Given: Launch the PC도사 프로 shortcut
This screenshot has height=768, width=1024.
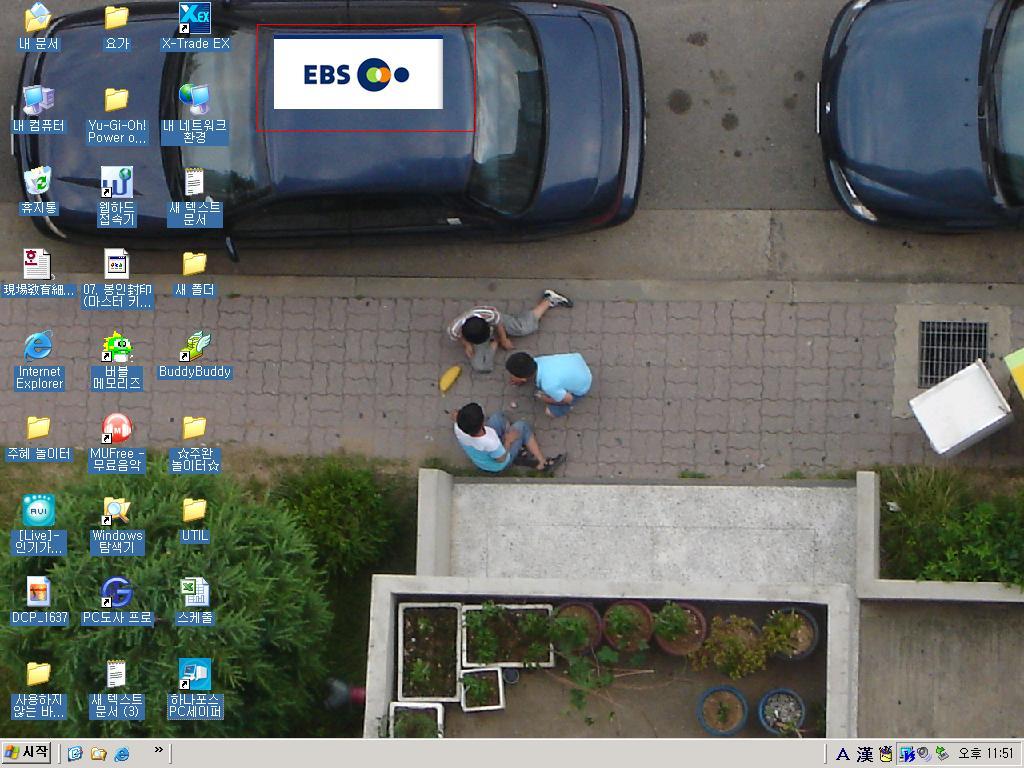Looking at the screenshot, I should [x=117, y=601].
